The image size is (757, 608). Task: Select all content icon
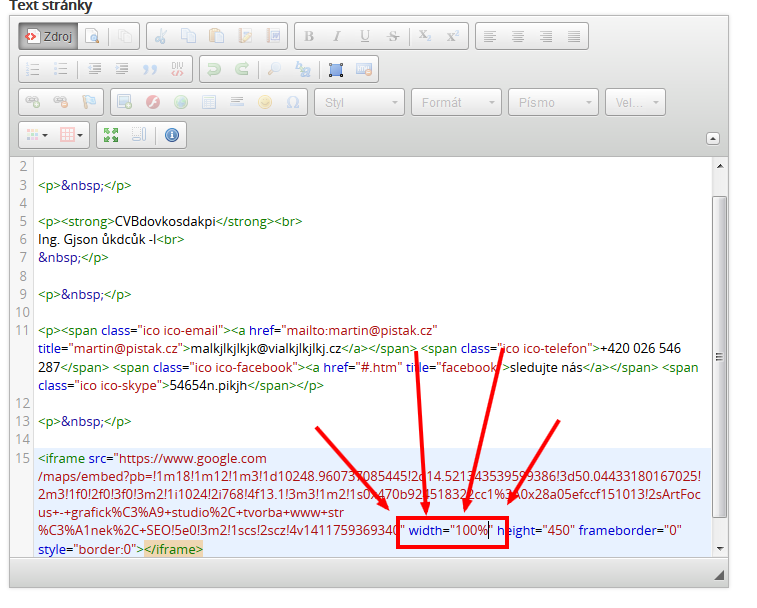click(x=336, y=69)
